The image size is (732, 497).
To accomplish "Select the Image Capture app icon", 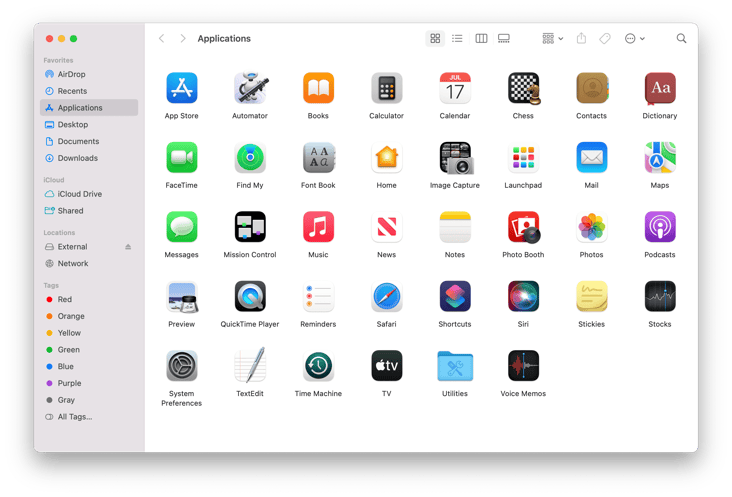I will tap(456, 158).
